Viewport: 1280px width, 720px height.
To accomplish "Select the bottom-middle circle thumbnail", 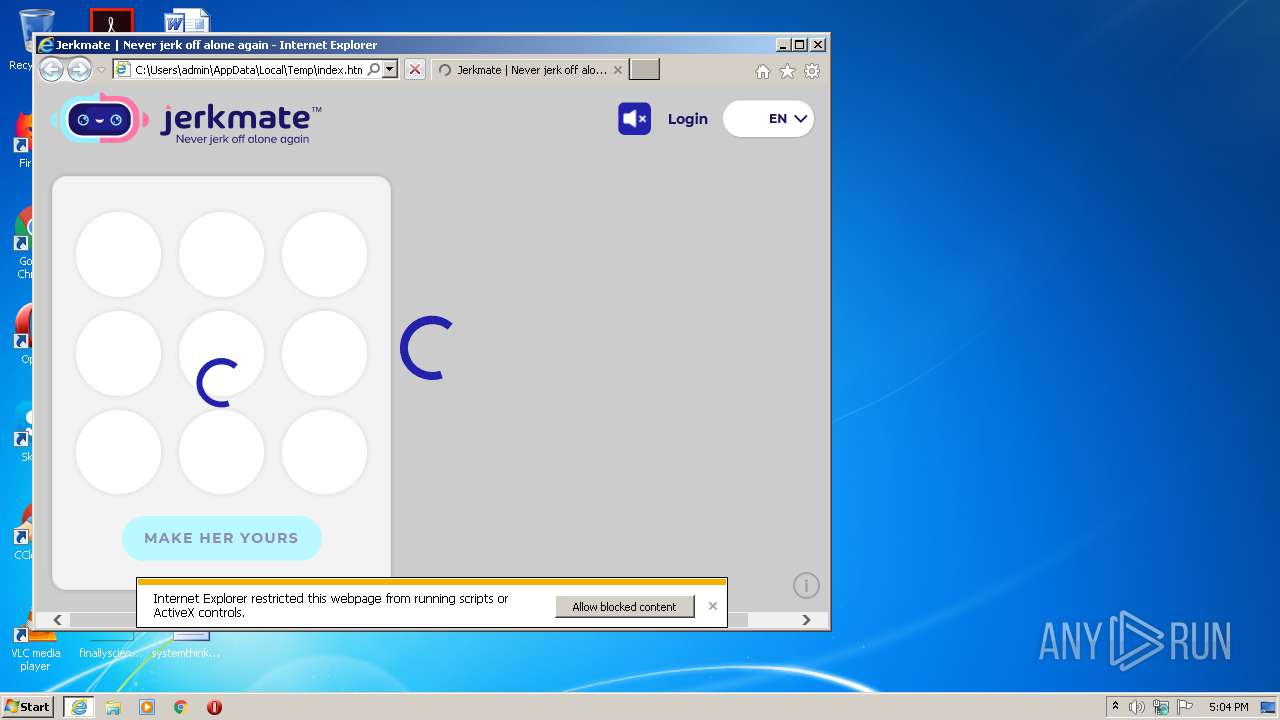I will point(221,452).
